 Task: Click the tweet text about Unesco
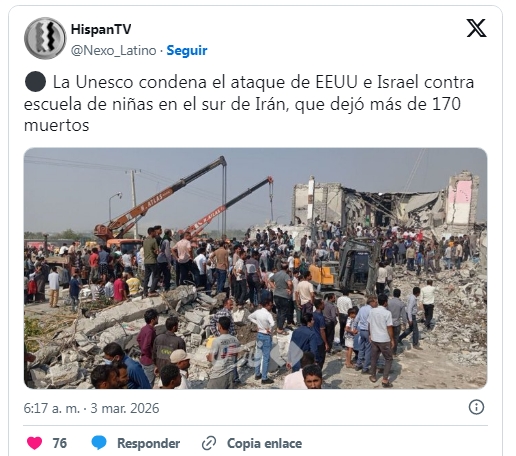tap(249, 104)
